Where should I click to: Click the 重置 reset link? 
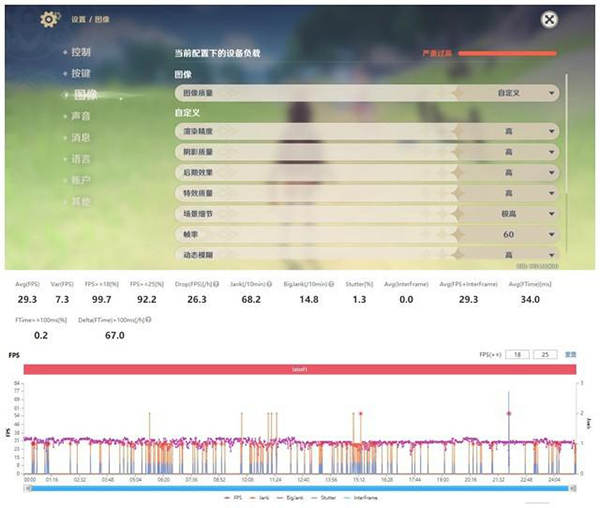[x=571, y=355]
